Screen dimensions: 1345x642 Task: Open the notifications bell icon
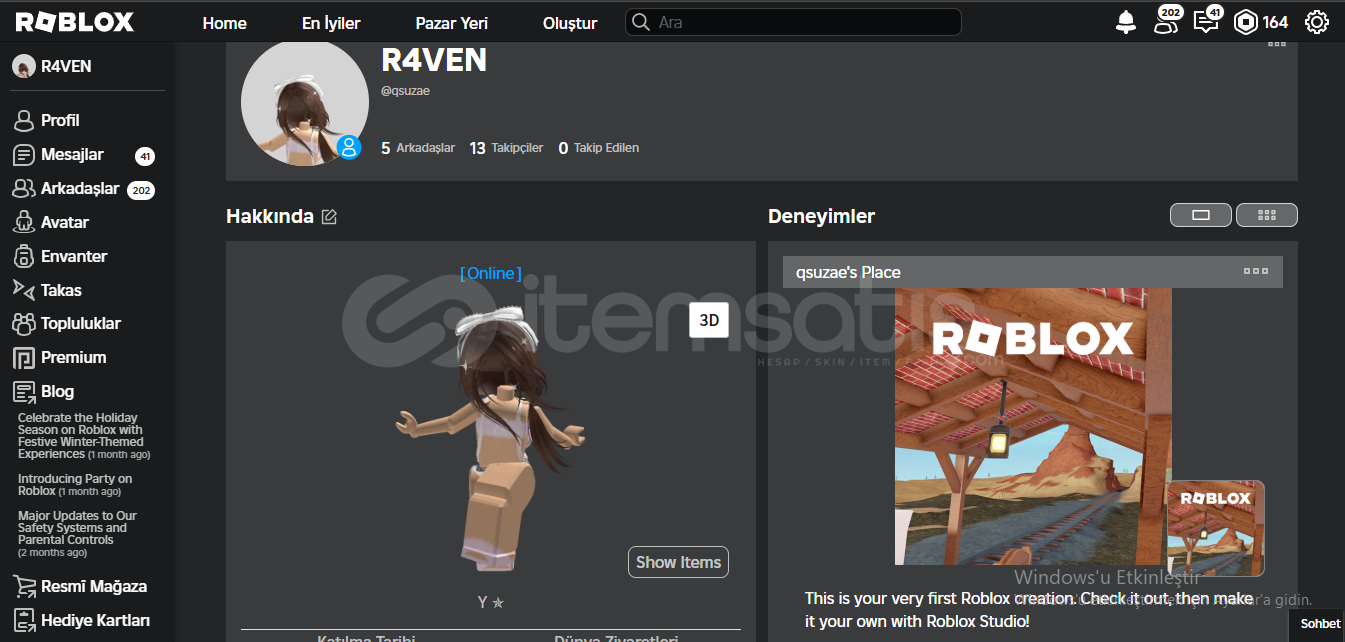coord(1126,22)
